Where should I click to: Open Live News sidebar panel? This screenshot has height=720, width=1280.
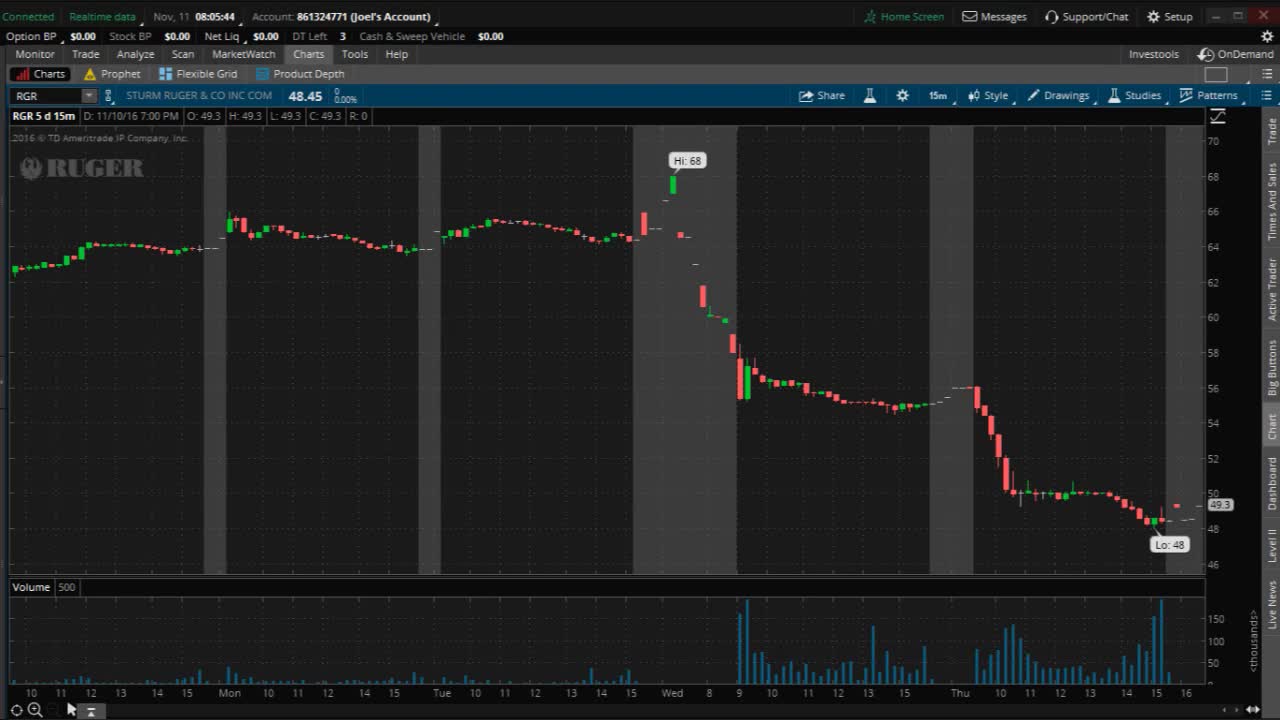[x=1272, y=604]
